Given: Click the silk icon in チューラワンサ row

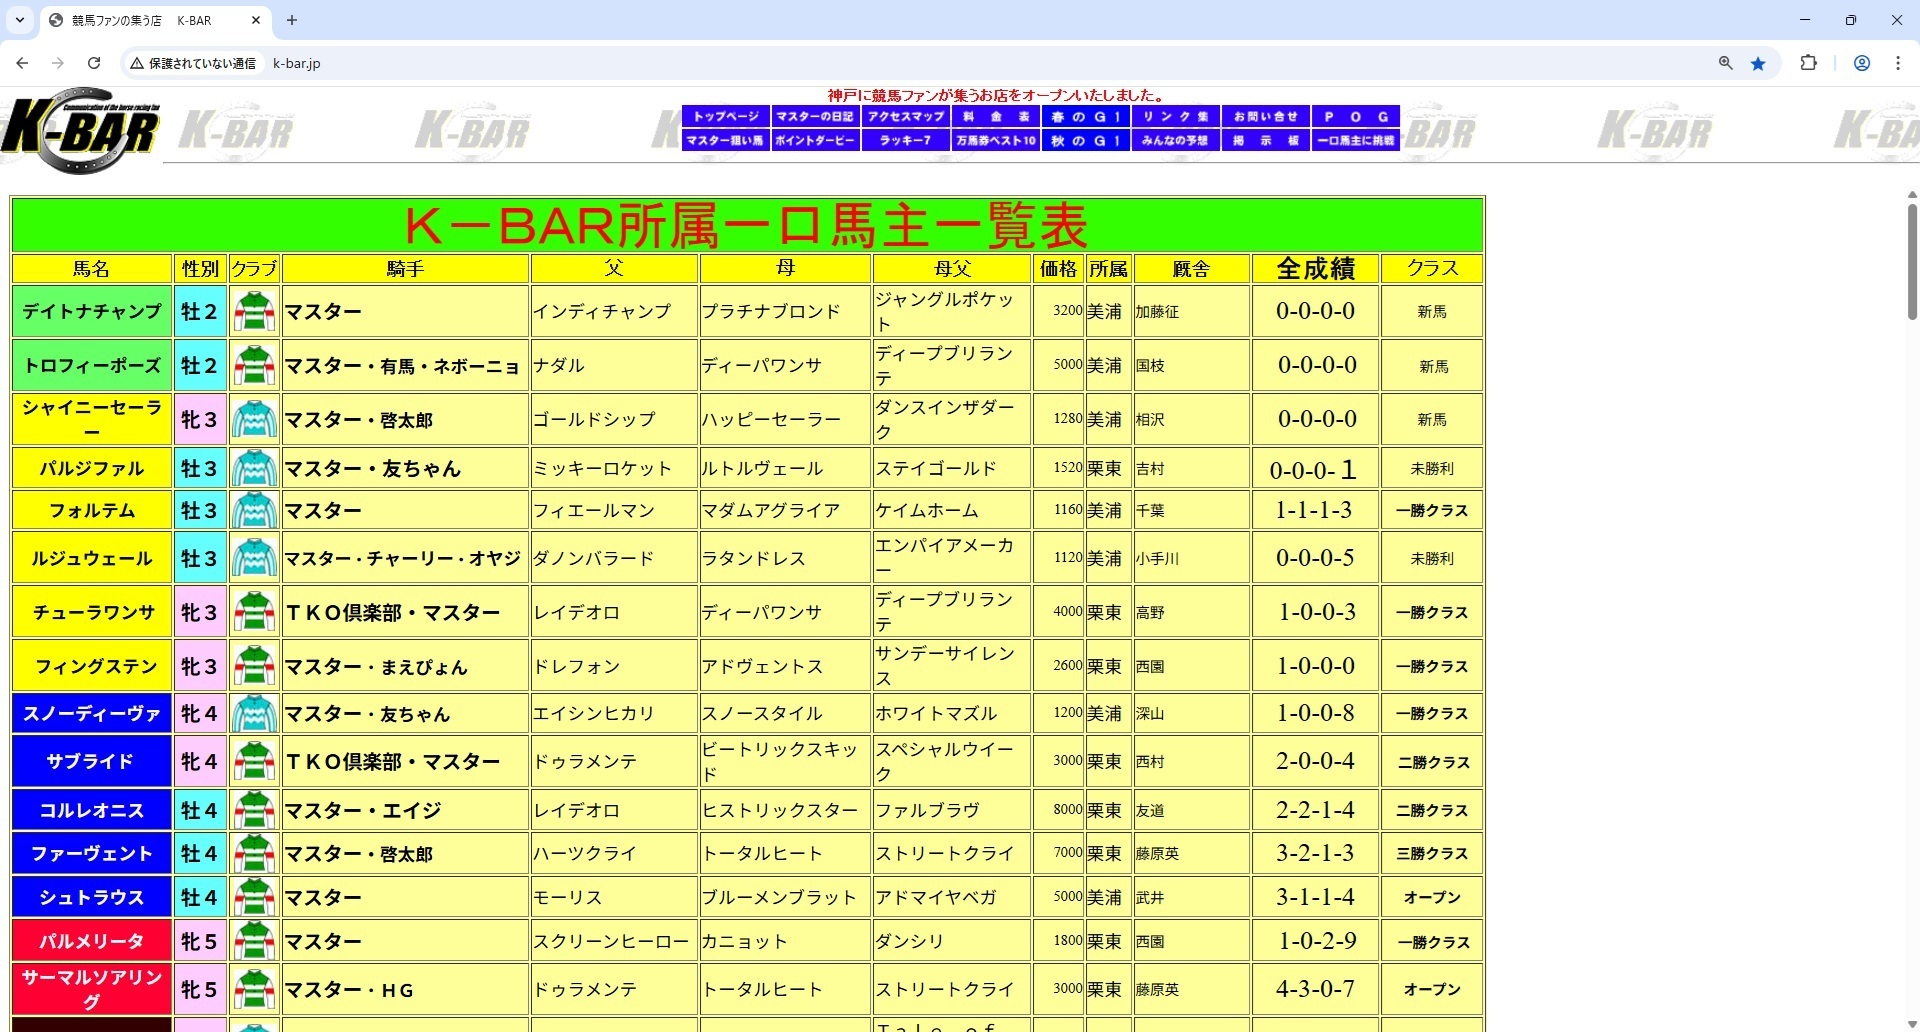Looking at the screenshot, I should pyautogui.click(x=254, y=612).
